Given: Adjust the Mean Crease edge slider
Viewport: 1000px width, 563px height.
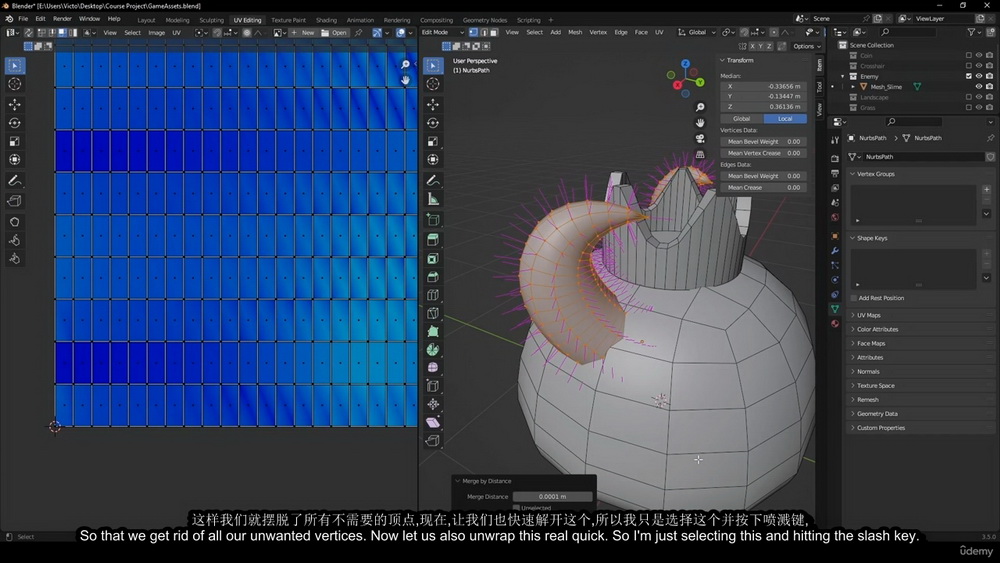Looking at the screenshot, I should [763, 187].
